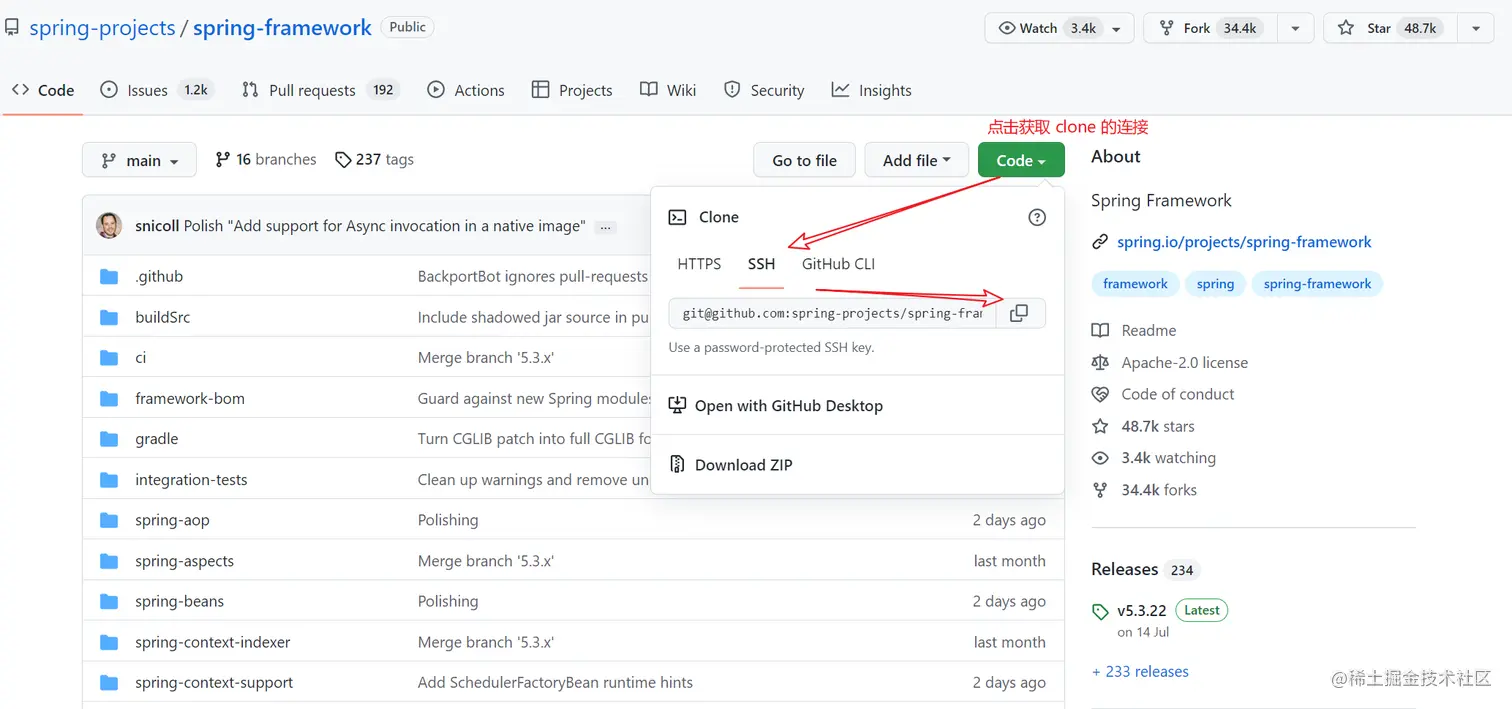The height and width of the screenshot is (709, 1512).
Task: Switch to the Code tab
Action: tap(43, 90)
